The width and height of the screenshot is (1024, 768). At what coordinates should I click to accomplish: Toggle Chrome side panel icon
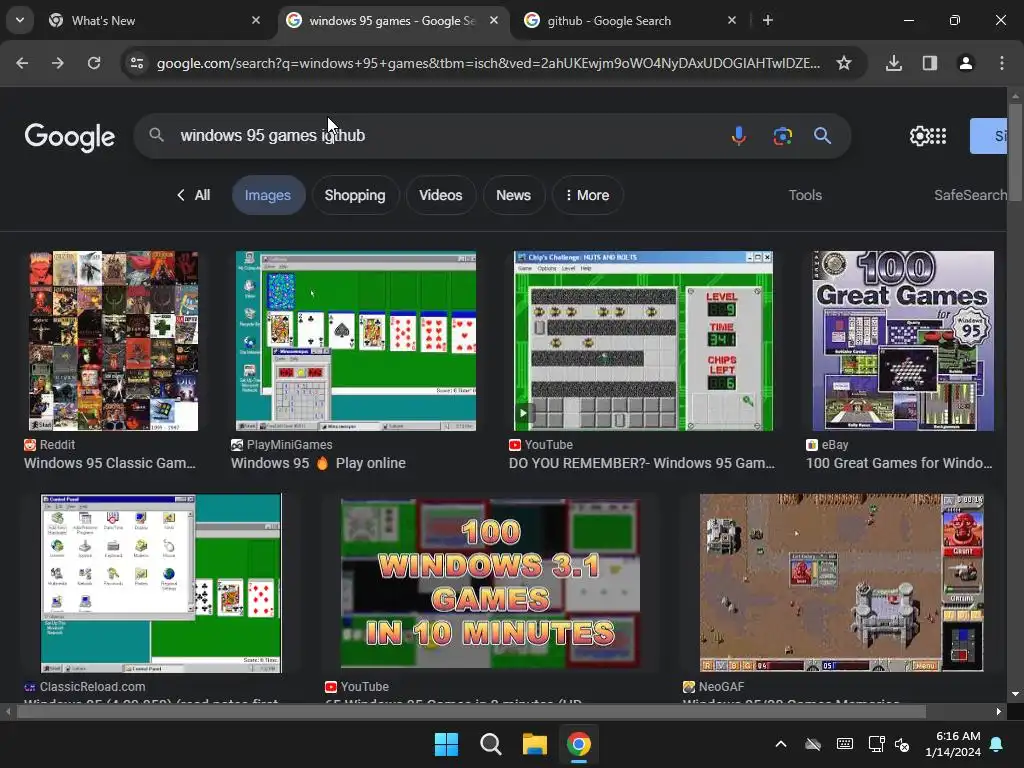tap(930, 63)
